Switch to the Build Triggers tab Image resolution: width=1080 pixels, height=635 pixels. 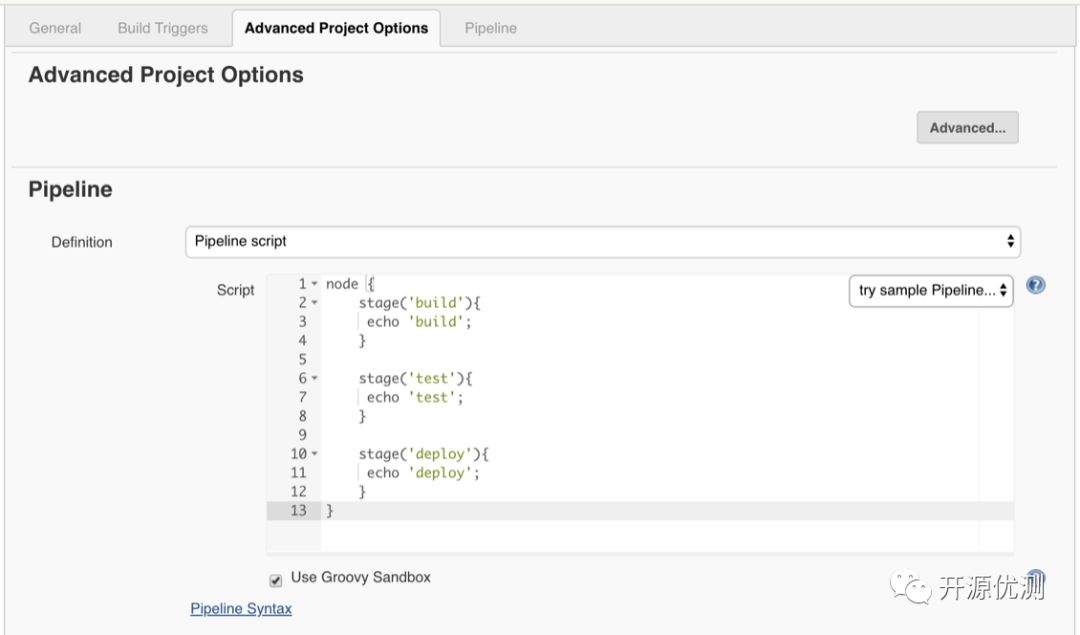[x=163, y=28]
